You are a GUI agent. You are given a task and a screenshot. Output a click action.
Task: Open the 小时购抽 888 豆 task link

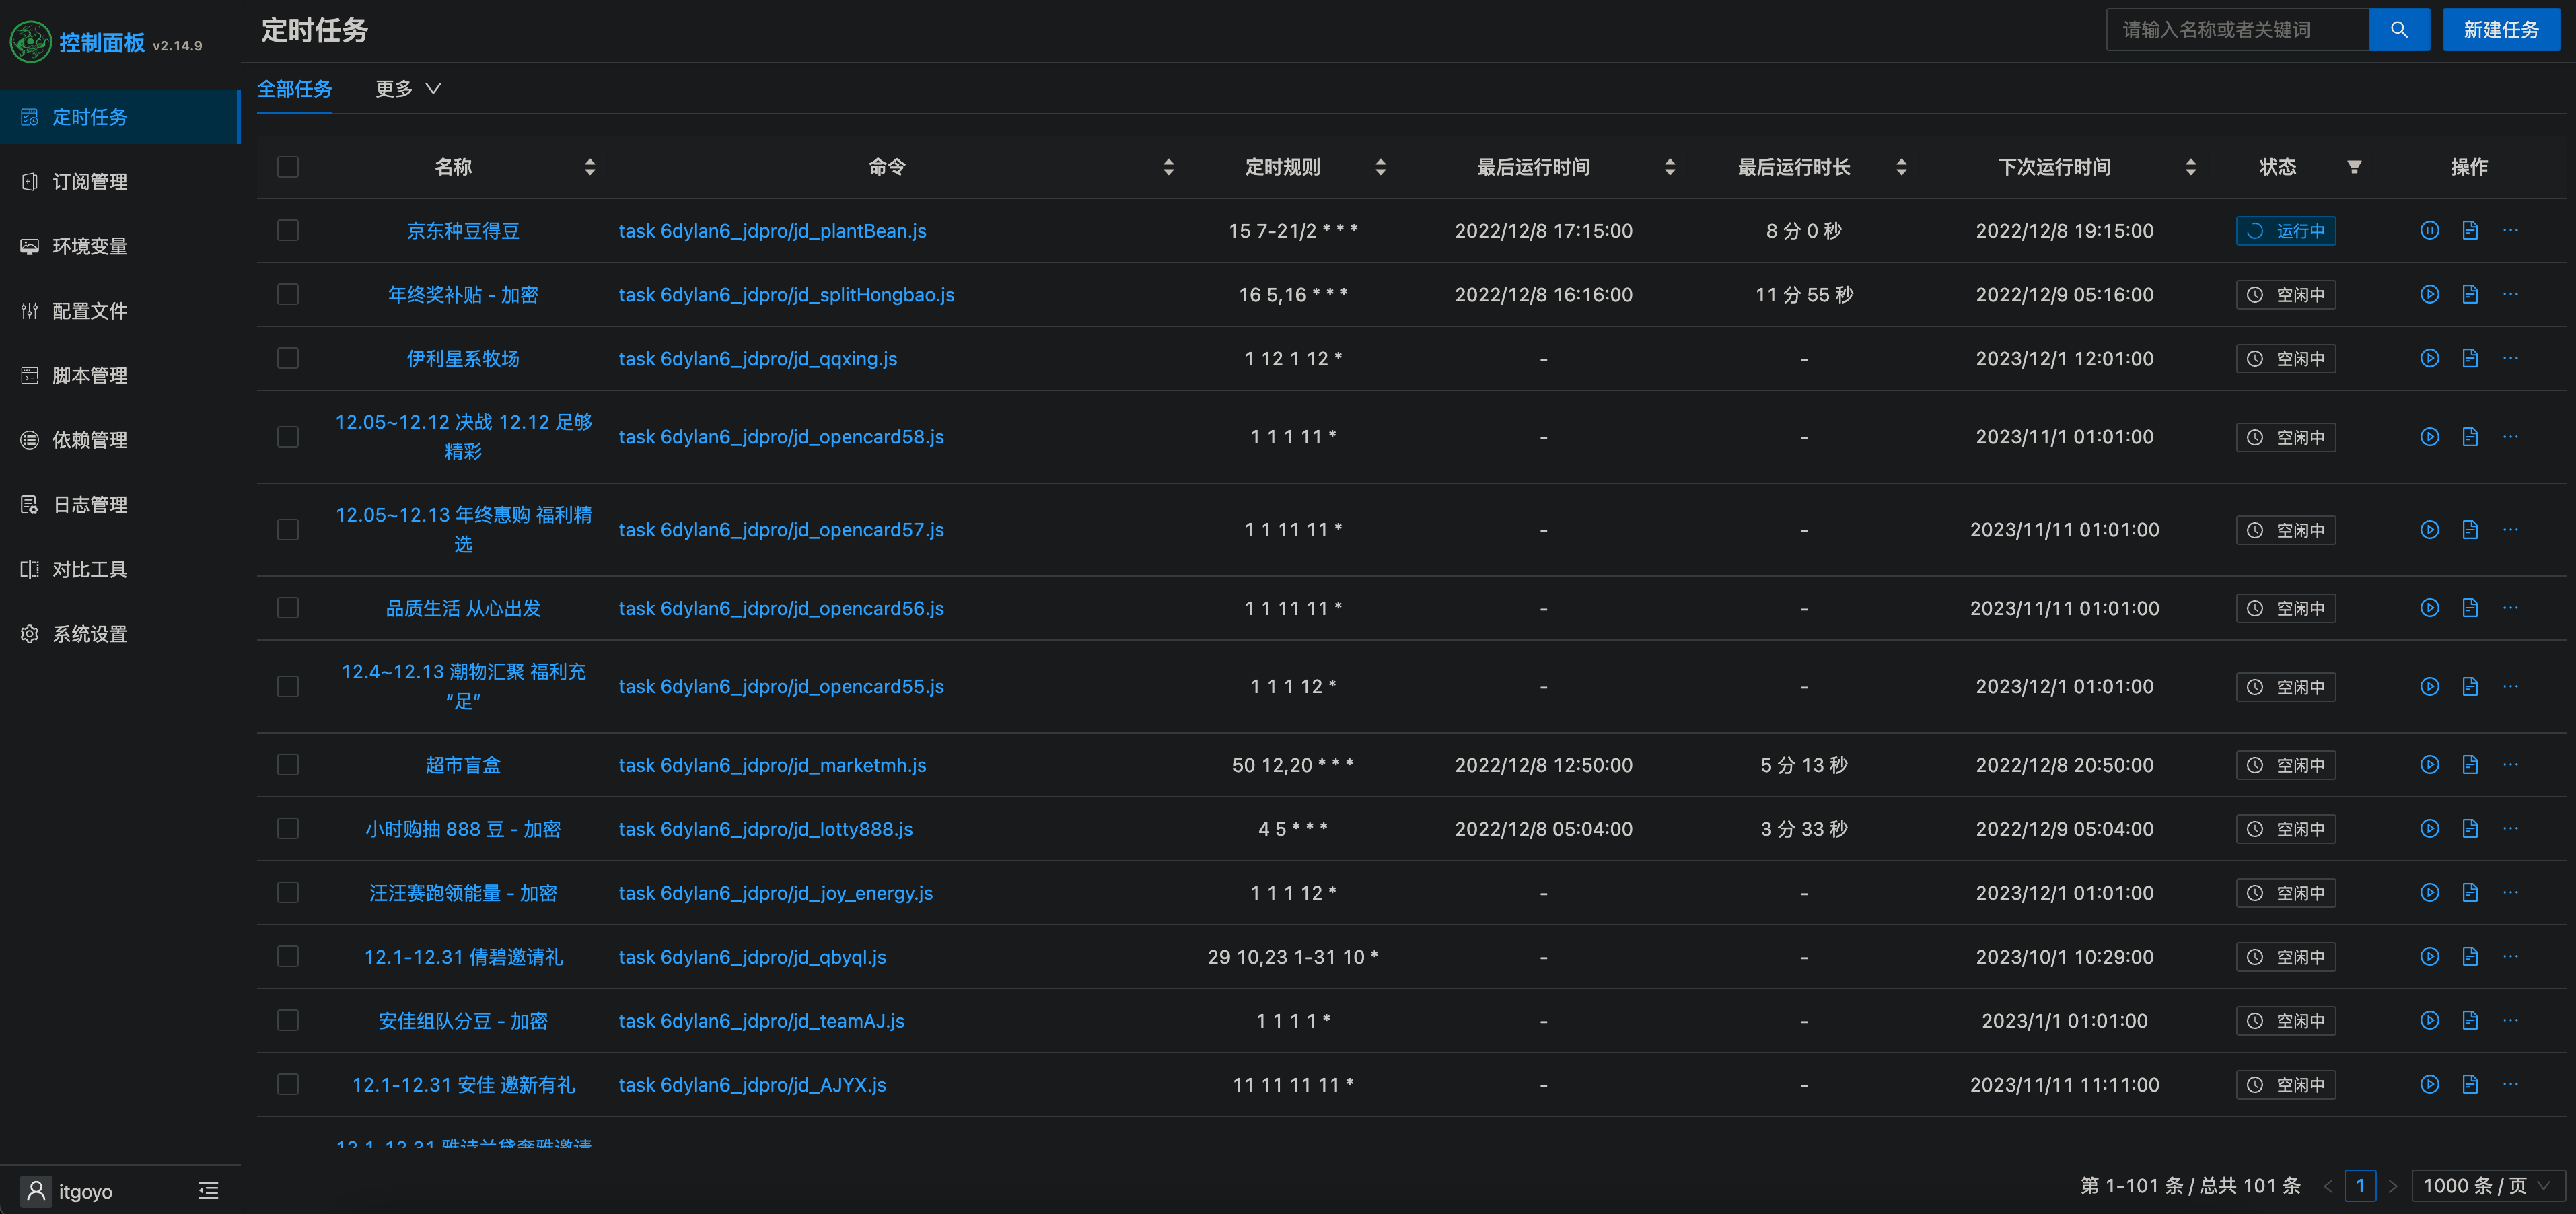(462, 829)
